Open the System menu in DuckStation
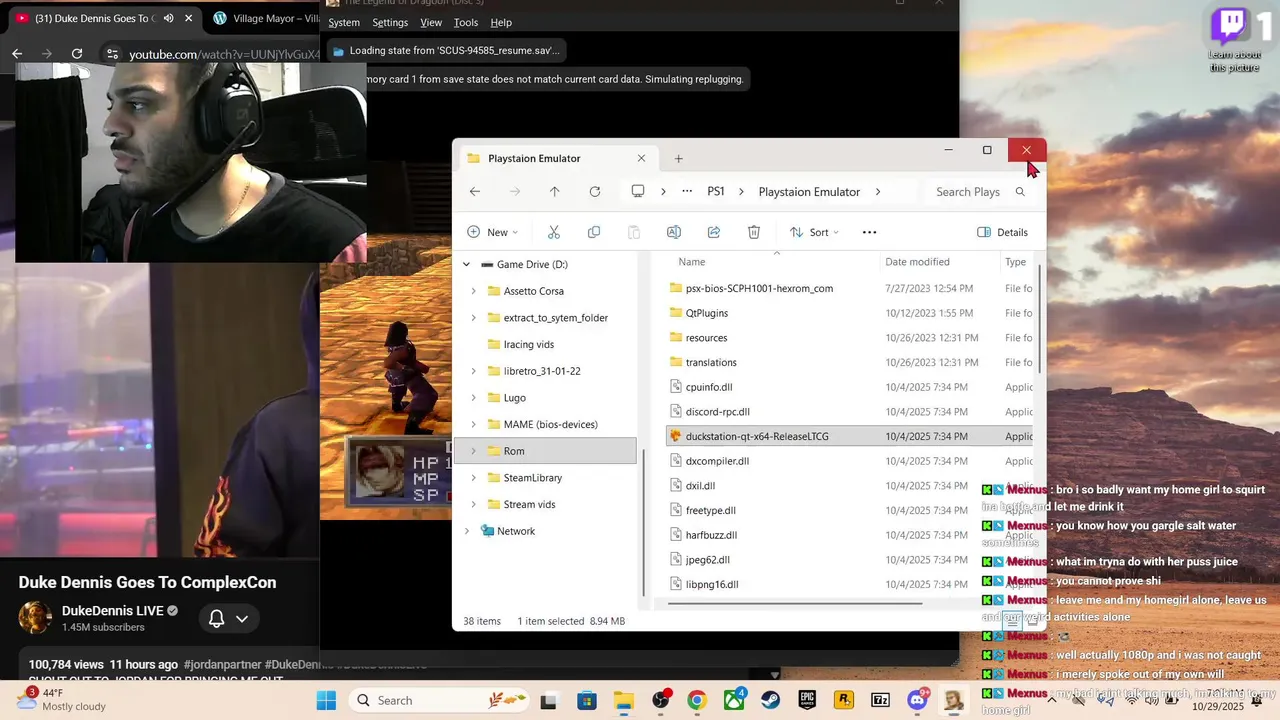1280x720 pixels. click(x=344, y=23)
